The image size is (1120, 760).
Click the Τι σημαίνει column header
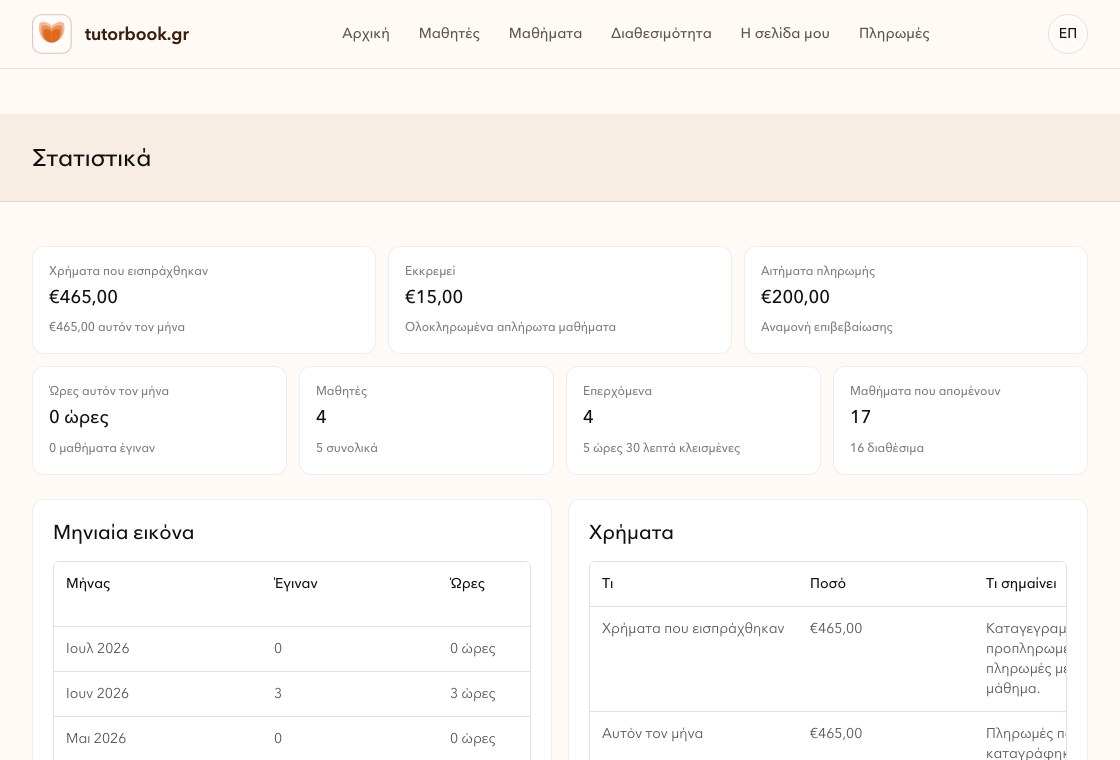pos(1021,584)
